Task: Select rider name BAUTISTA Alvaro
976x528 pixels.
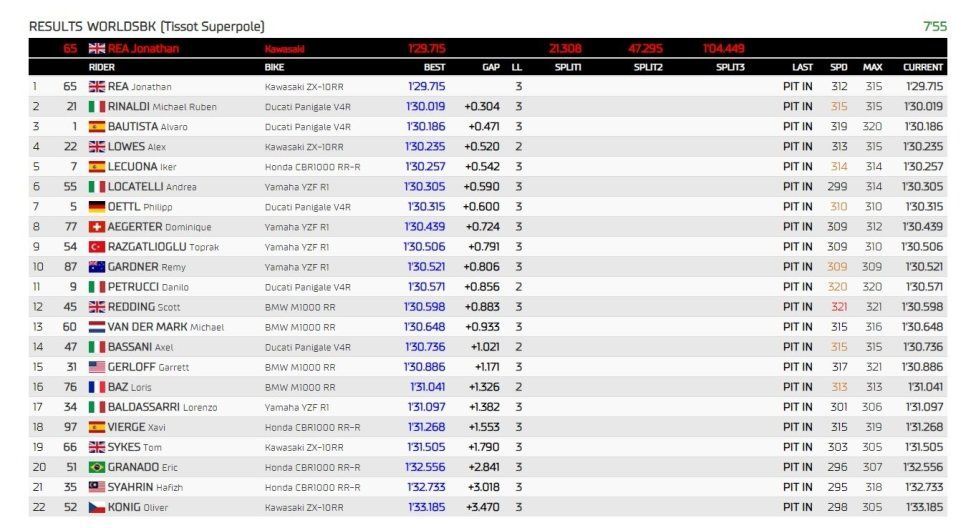Action: point(148,126)
